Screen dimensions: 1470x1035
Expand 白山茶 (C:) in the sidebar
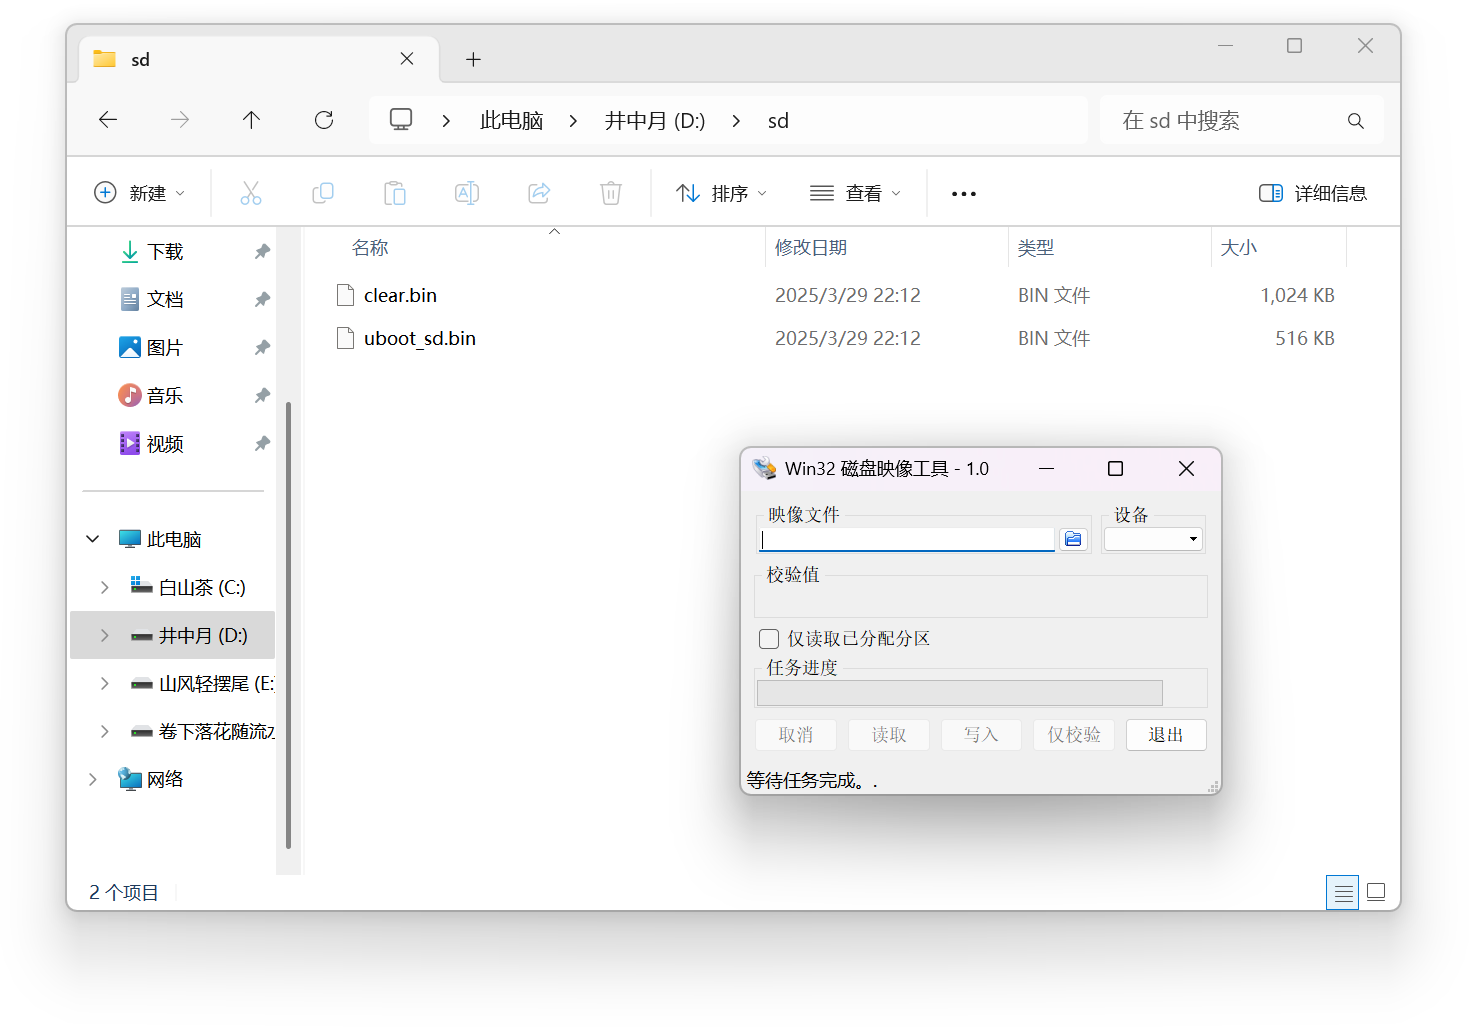[104, 587]
